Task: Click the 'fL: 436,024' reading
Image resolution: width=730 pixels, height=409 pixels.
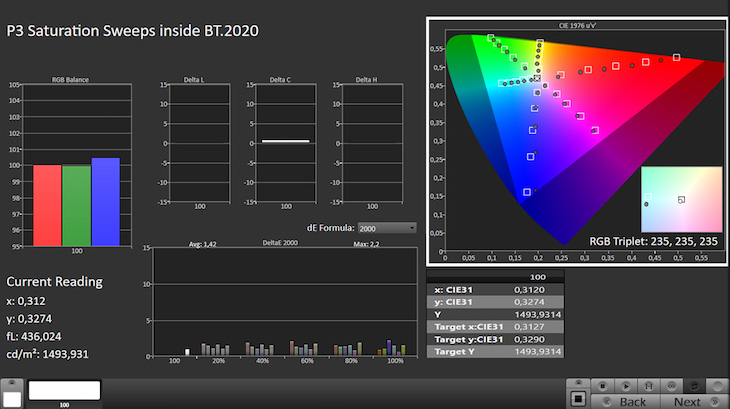Action: point(34,336)
